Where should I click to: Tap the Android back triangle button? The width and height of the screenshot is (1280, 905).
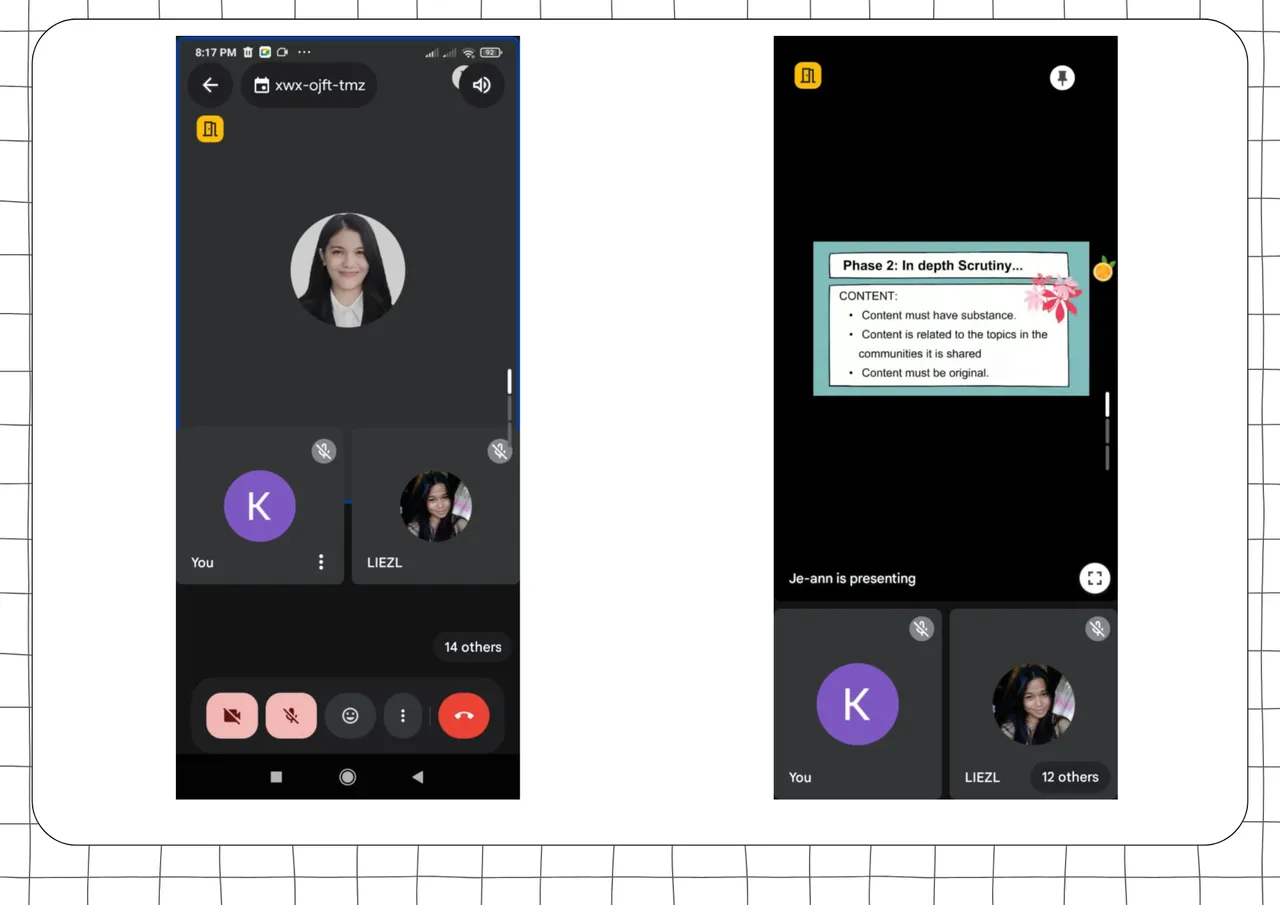[417, 777]
